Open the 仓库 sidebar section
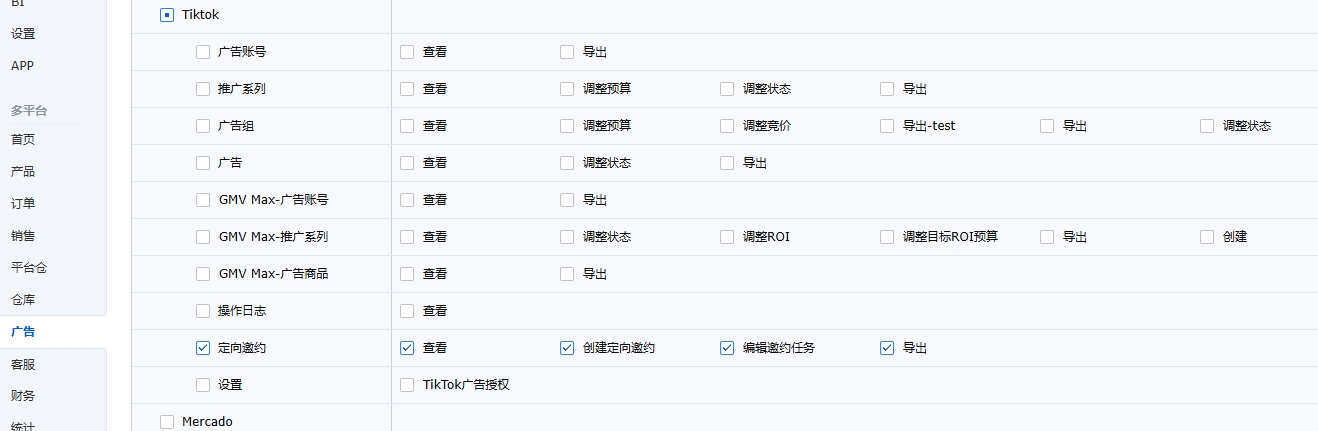1318x431 pixels. (x=23, y=300)
